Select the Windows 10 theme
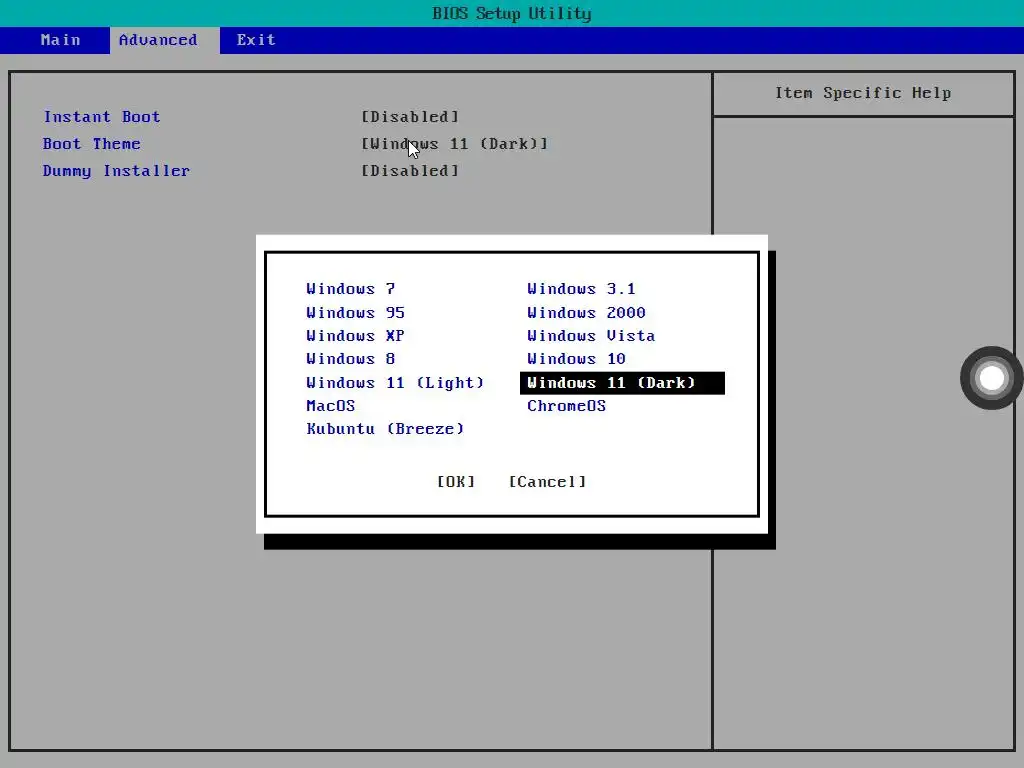The image size is (1024, 768). 576,359
